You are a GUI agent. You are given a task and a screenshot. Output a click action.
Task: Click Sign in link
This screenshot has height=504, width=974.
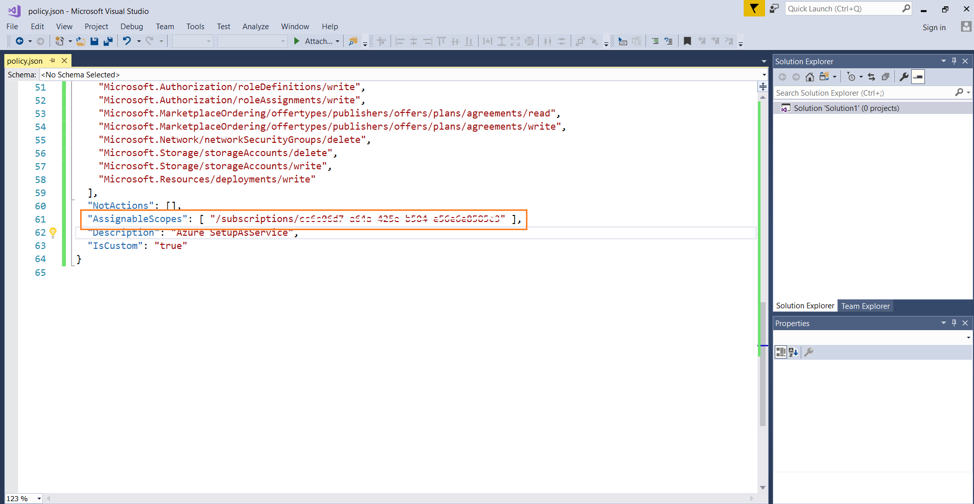coord(933,28)
